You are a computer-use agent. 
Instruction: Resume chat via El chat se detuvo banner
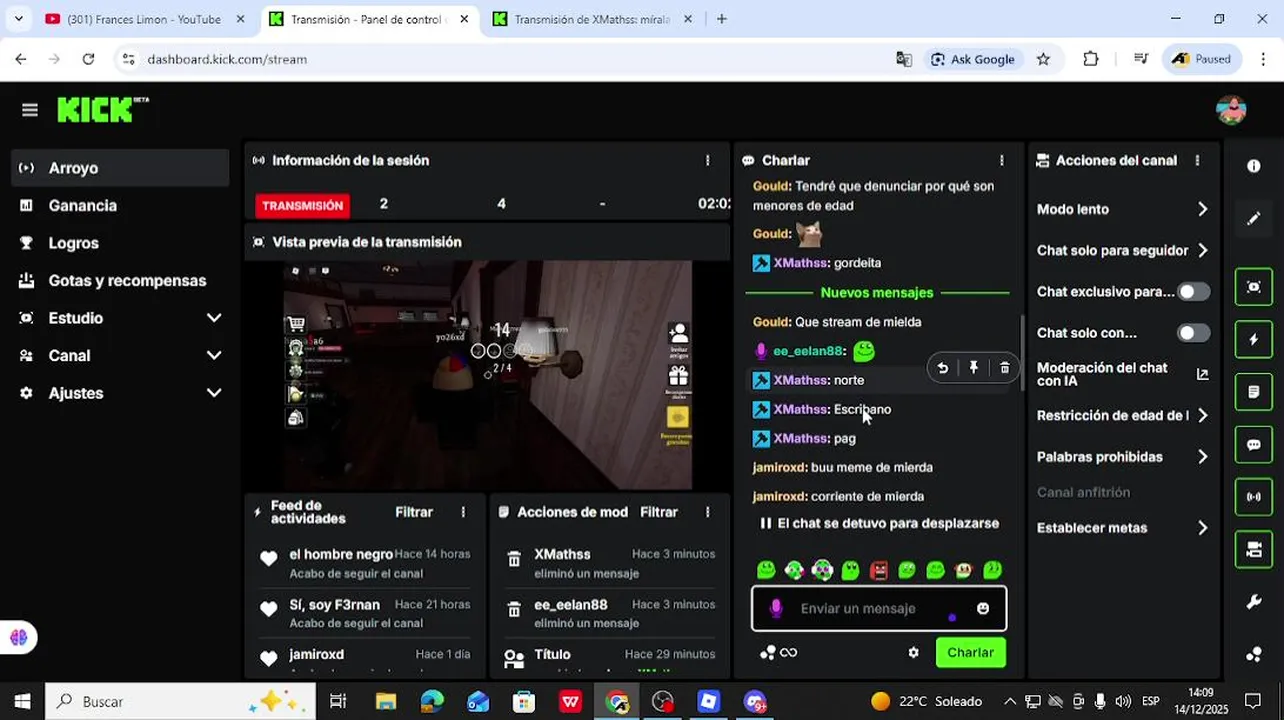click(878, 523)
